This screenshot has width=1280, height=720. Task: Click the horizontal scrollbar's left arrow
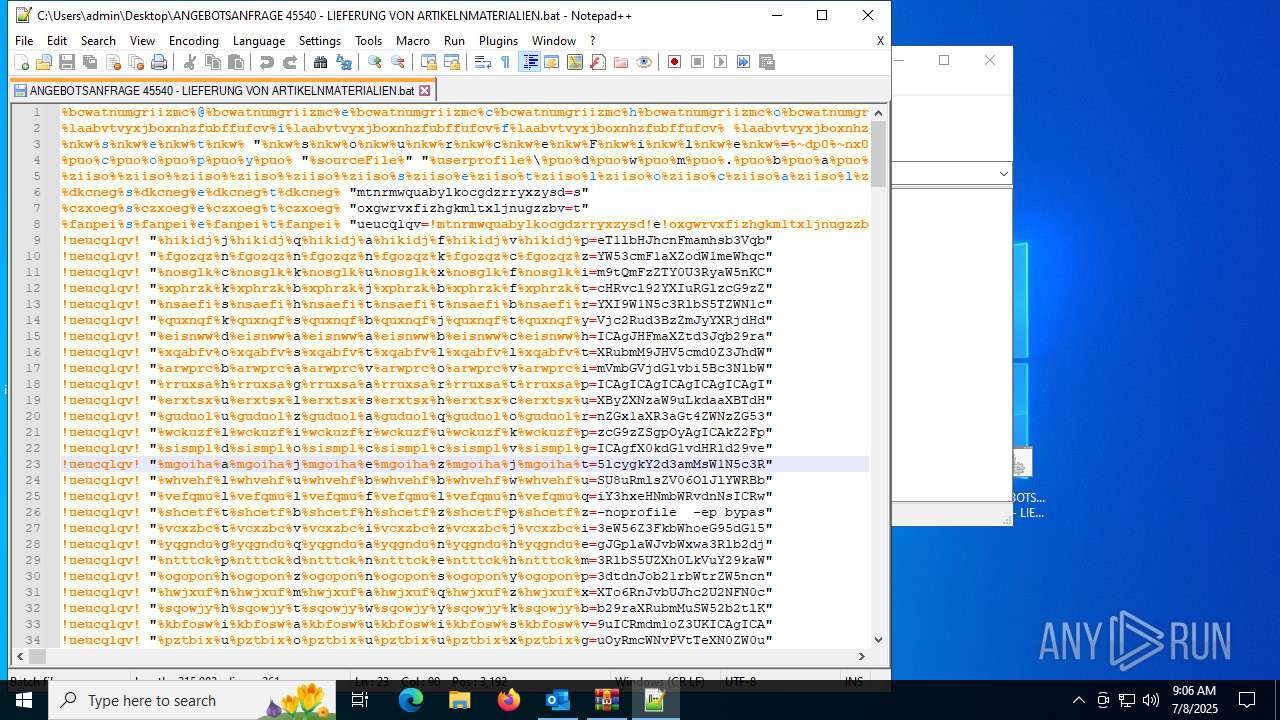(19, 656)
